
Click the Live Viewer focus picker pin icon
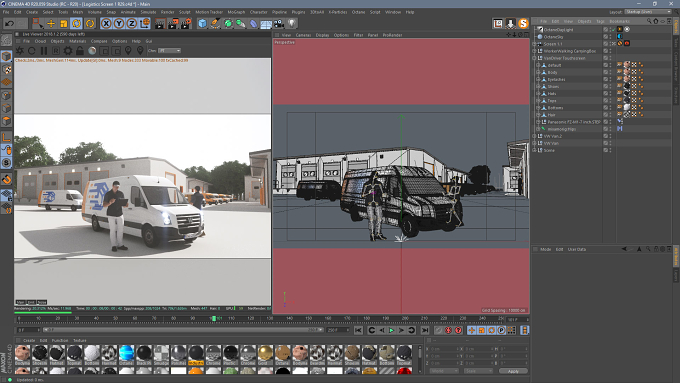128,51
